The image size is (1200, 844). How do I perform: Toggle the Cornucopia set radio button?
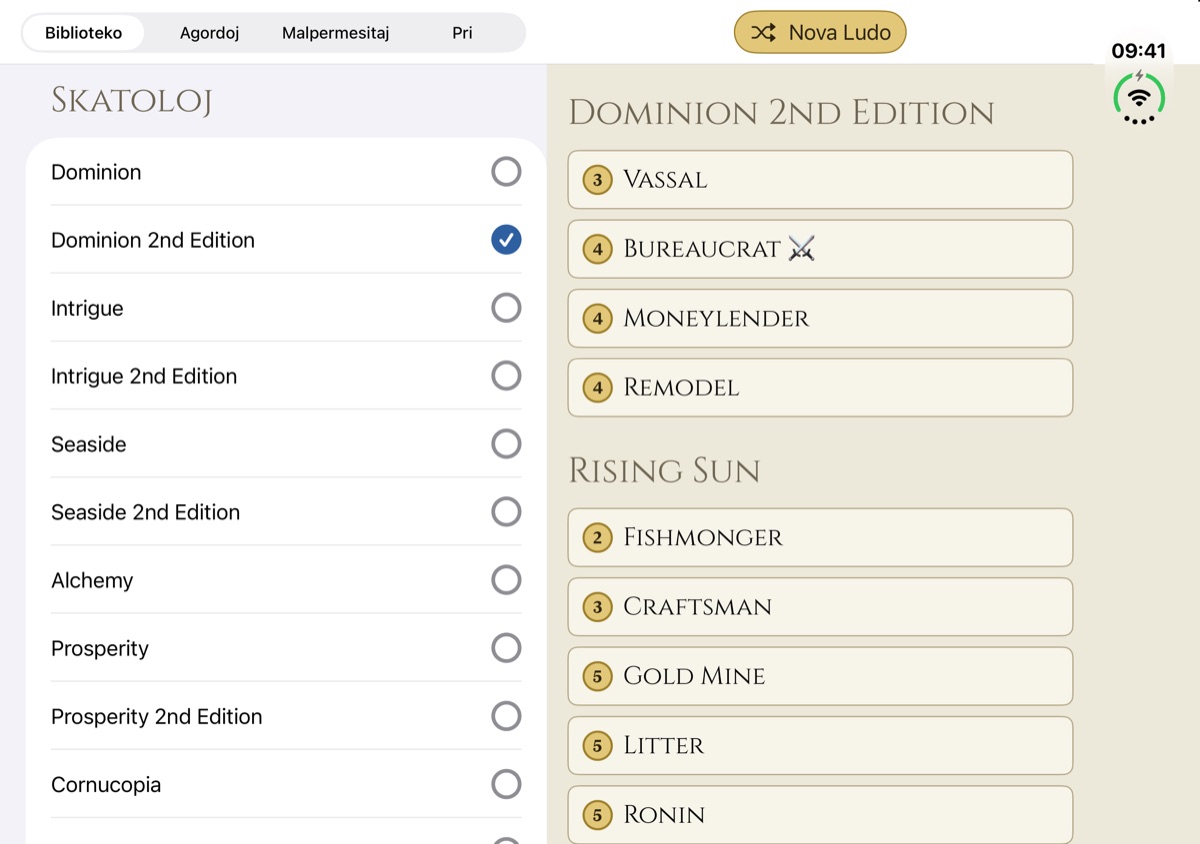(506, 784)
